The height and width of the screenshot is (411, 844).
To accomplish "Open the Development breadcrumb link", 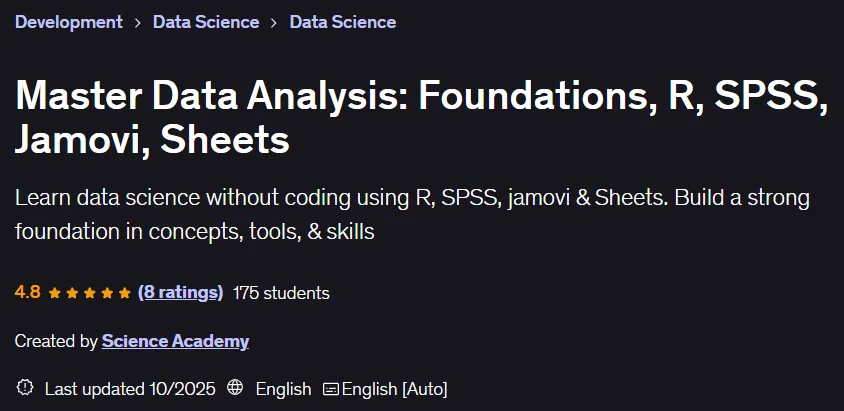I will click(69, 22).
